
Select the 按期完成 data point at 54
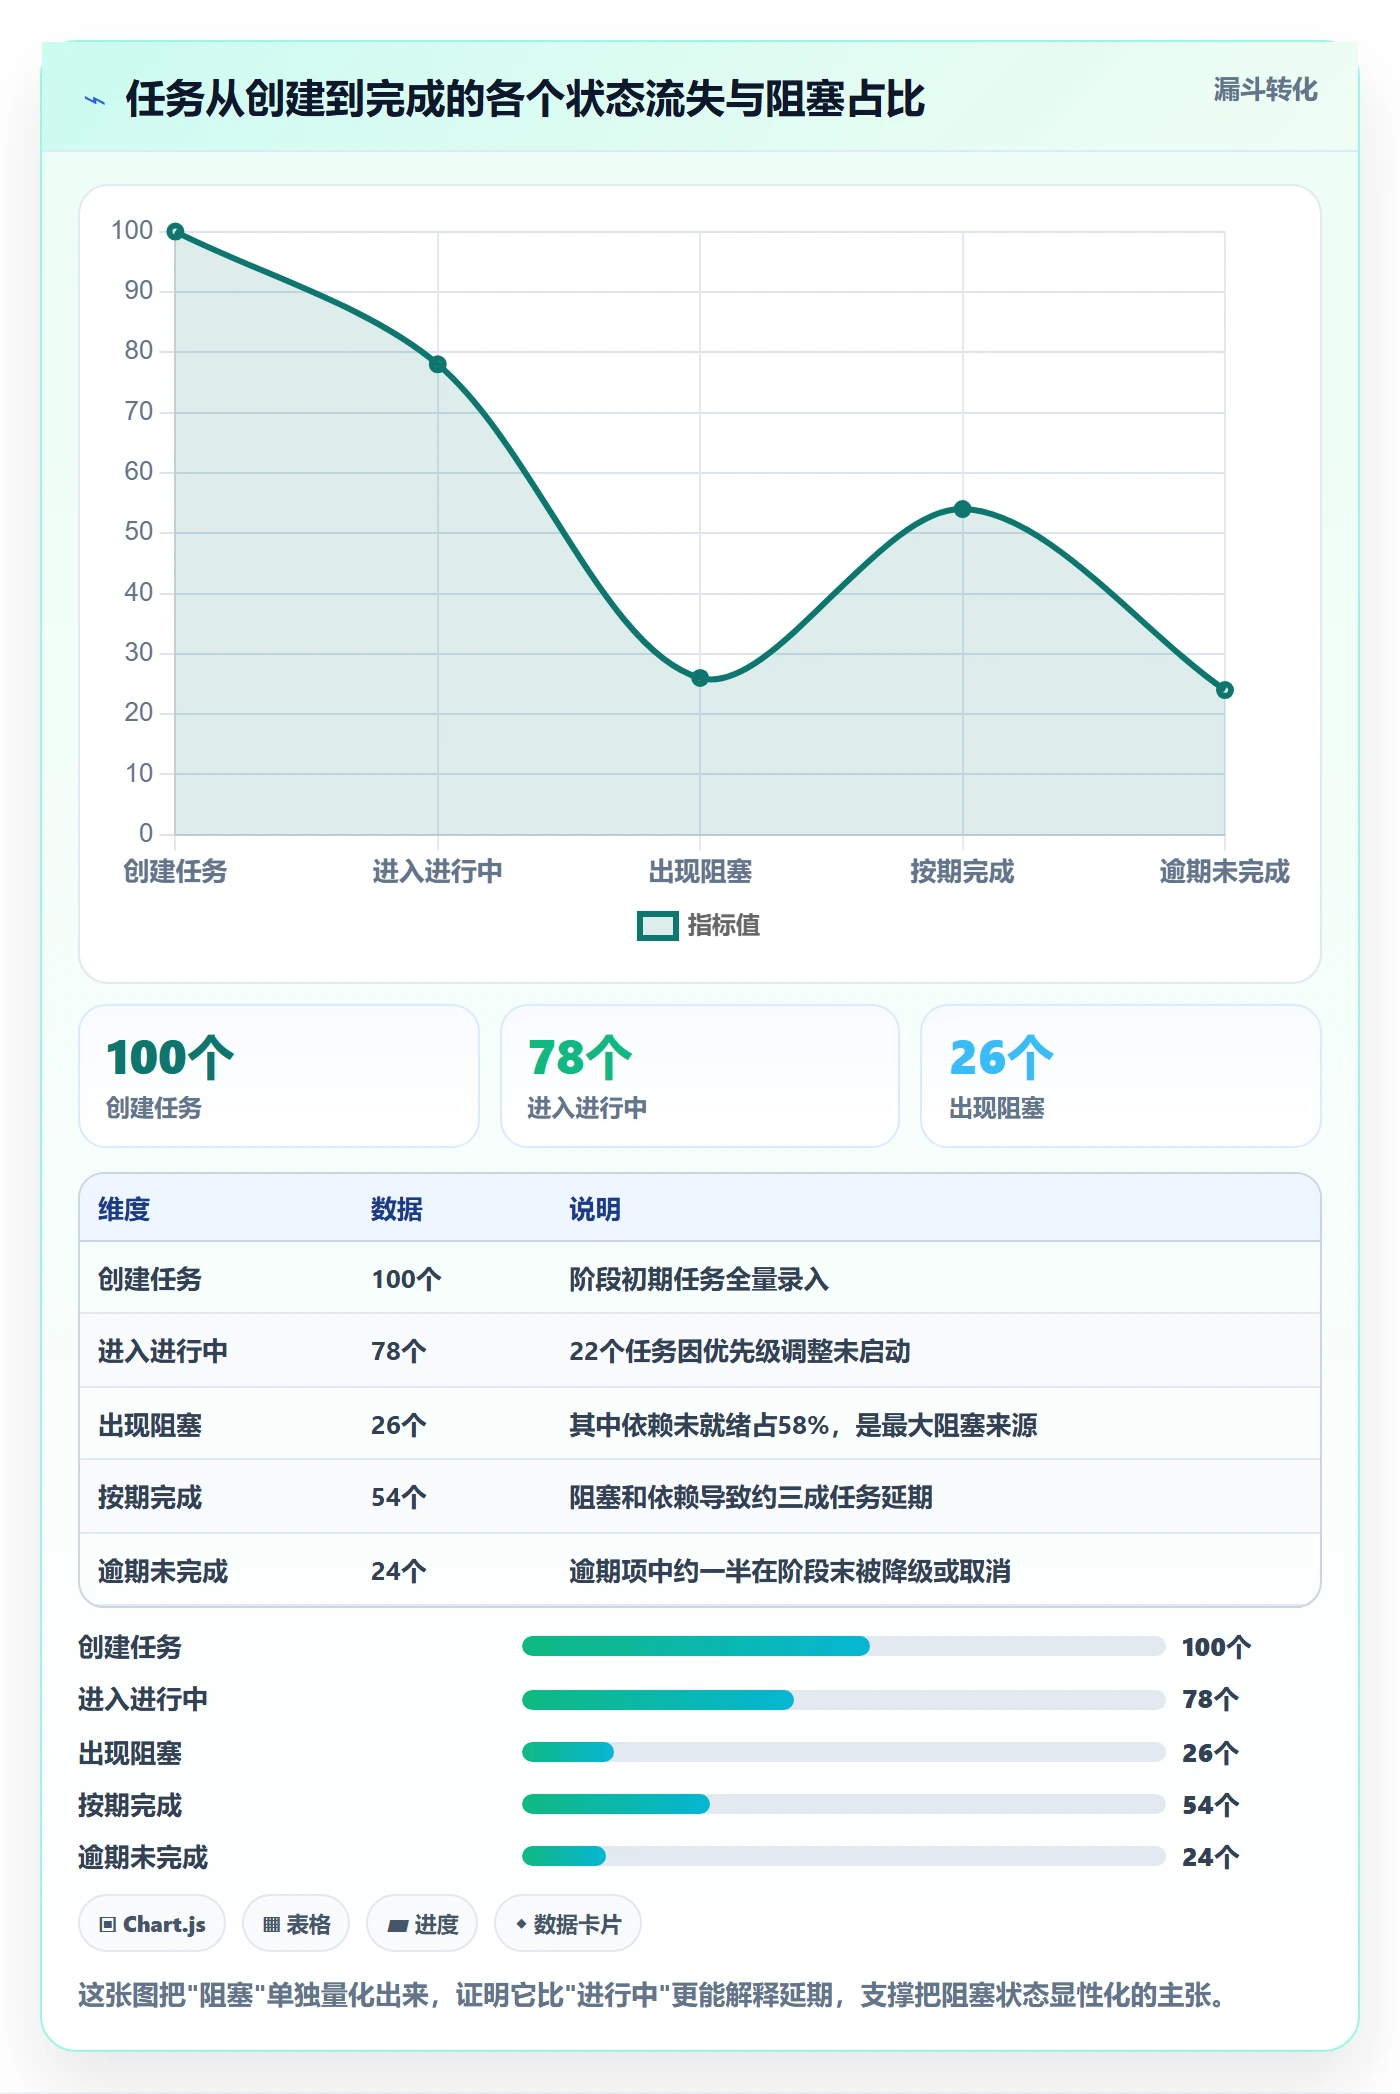[x=962, y=509]
